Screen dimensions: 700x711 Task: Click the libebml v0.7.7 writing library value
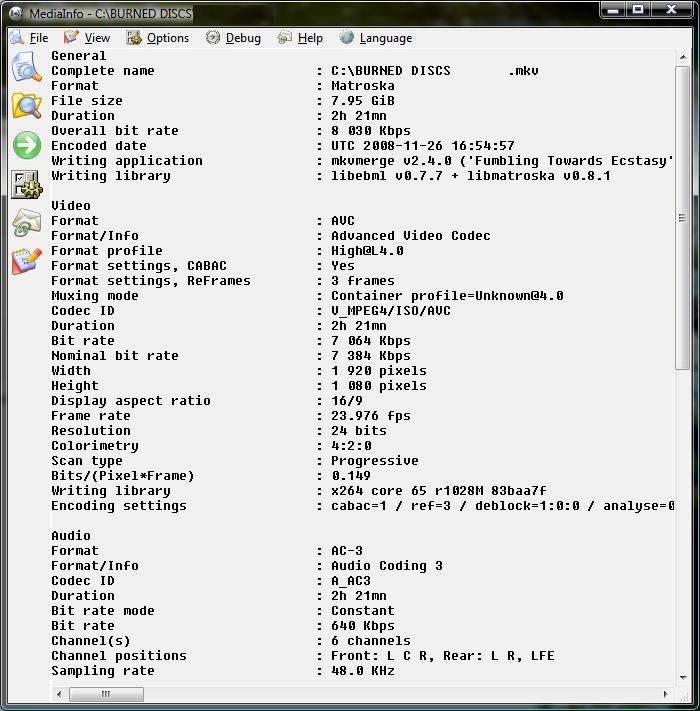tap(471, 175)
